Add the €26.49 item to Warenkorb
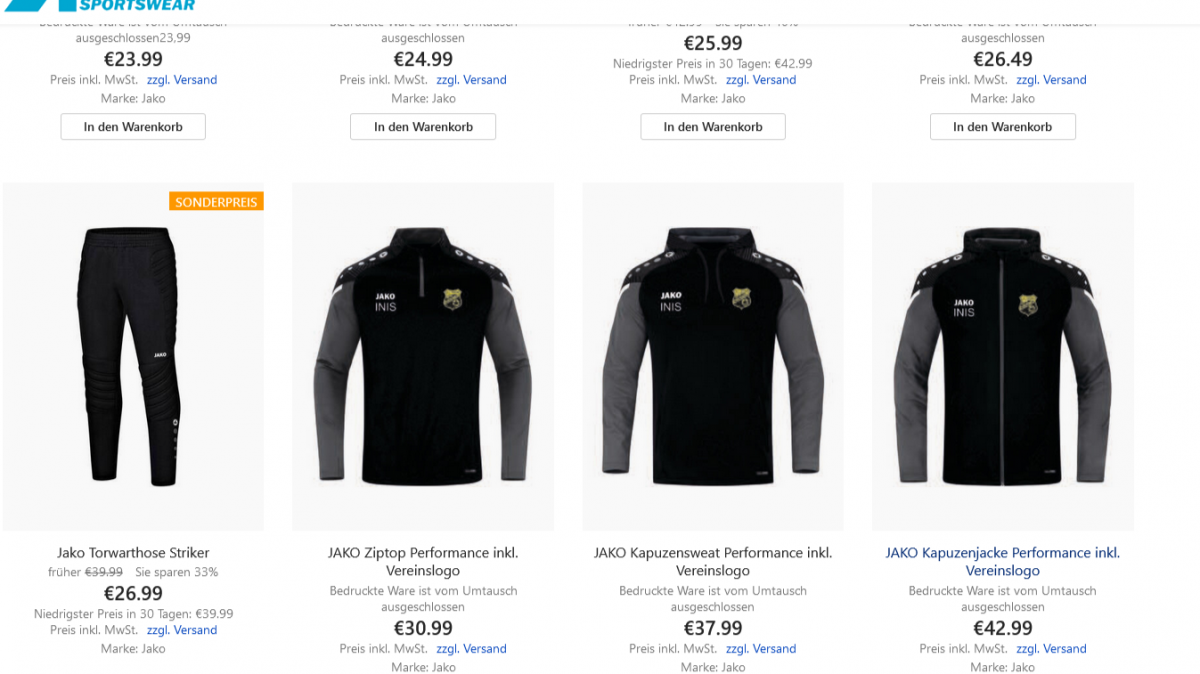This screenshot has height=674, width=1200. click(x=1003, y=127)
